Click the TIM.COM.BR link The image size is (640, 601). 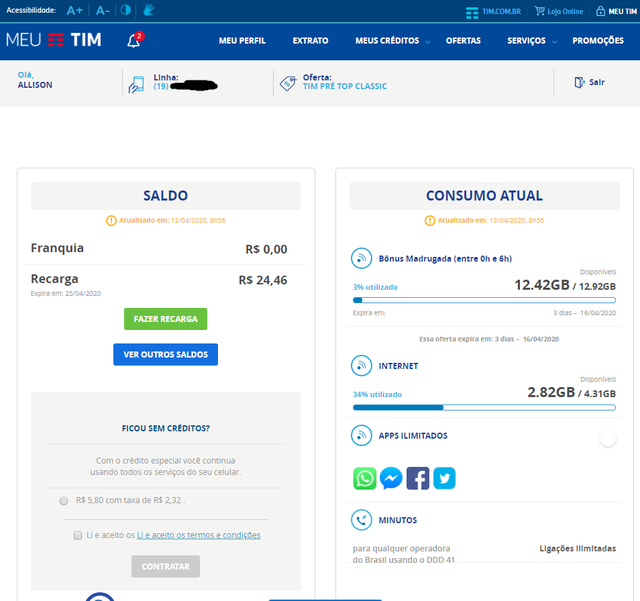(502, 11)
